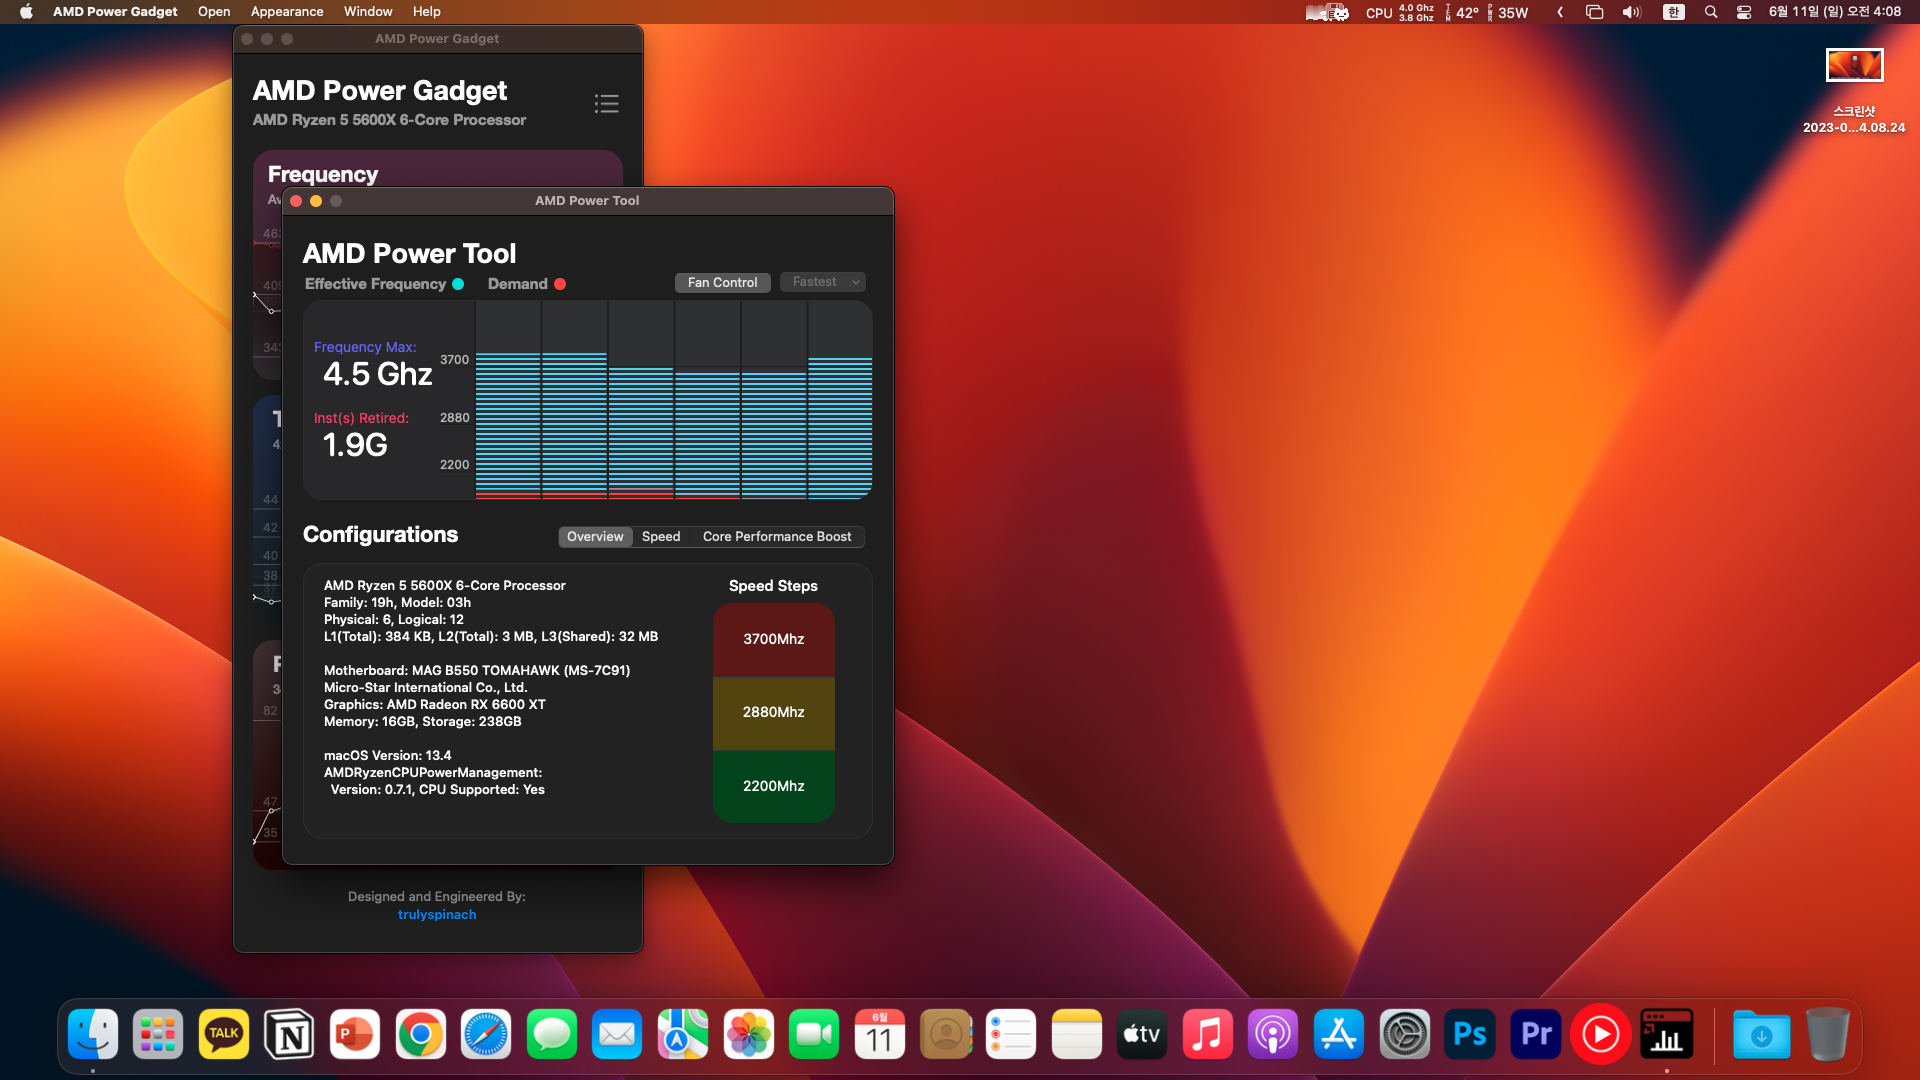Open Calendar from the dock
This screenshot has width=1920, height=1080.
[x=879, y=1034]
